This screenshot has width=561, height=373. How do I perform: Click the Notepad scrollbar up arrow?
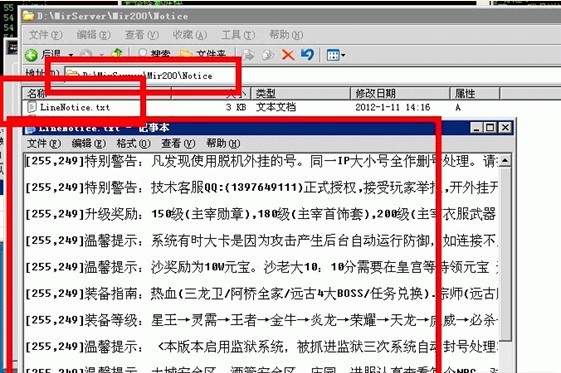pyautogui.click(x=504, y=161)
